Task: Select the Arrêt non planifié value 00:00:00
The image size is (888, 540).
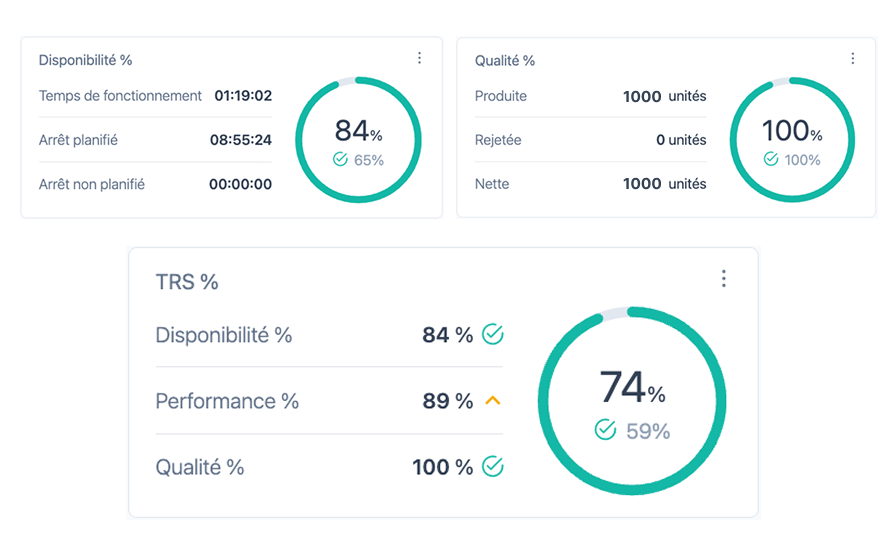Action: 240,184
